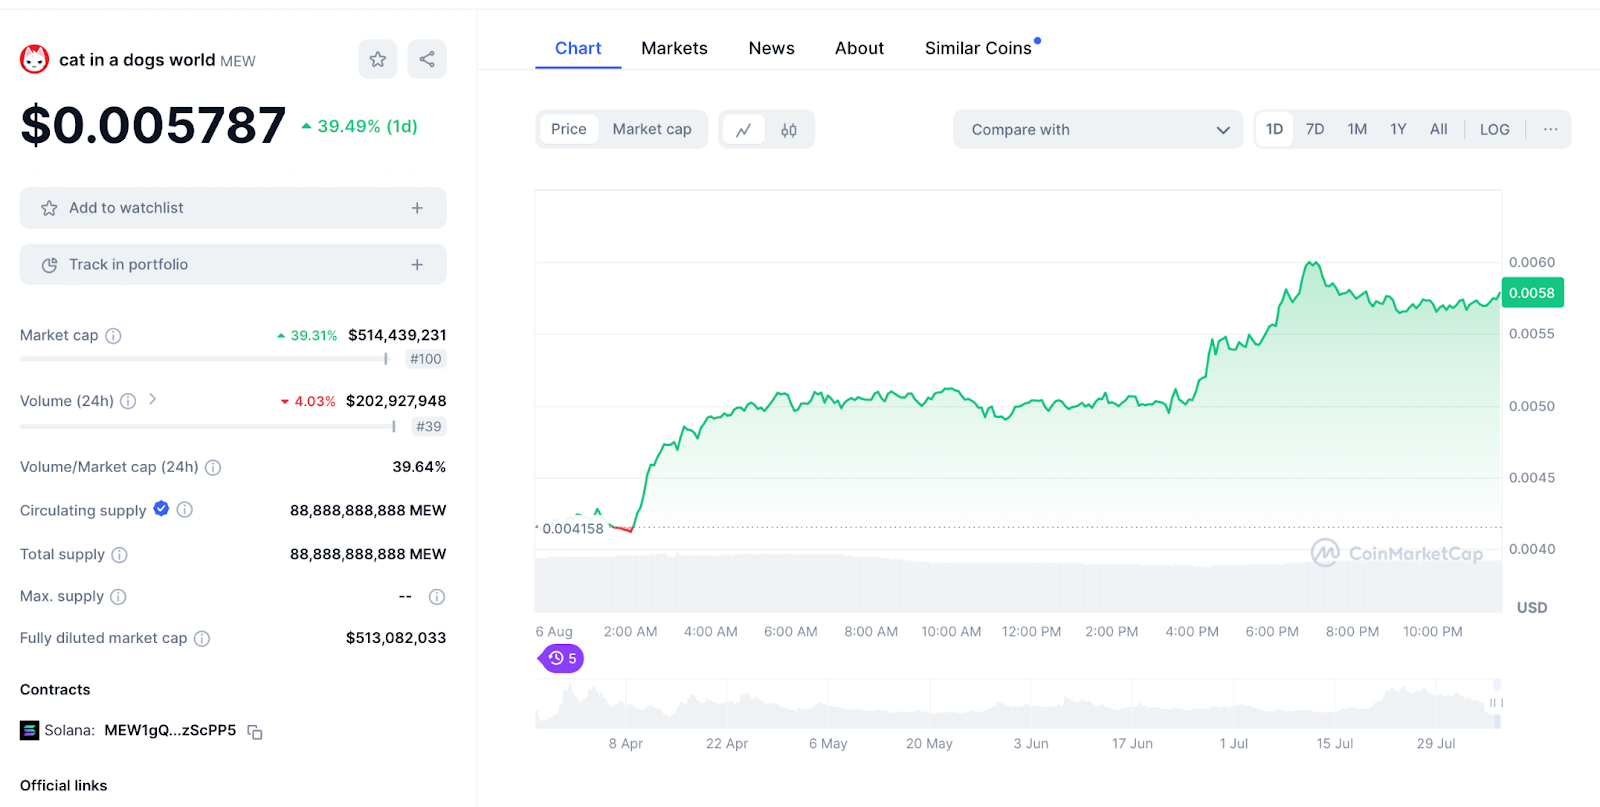Click market cap value $514,439,231
This screenshot has width=1600, height=807.
(397, 335)
